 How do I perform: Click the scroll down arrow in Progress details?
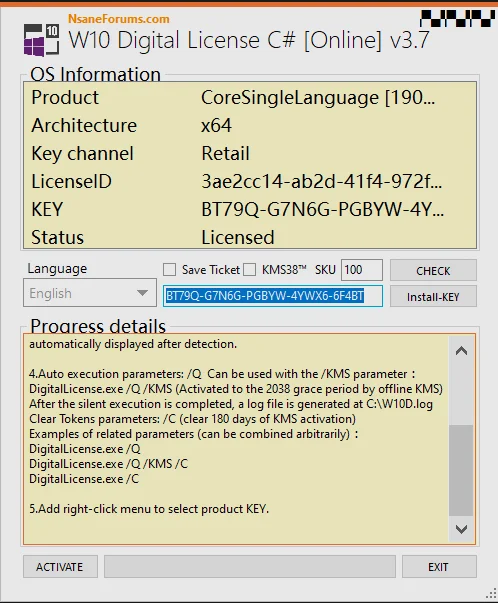point(461,529)
